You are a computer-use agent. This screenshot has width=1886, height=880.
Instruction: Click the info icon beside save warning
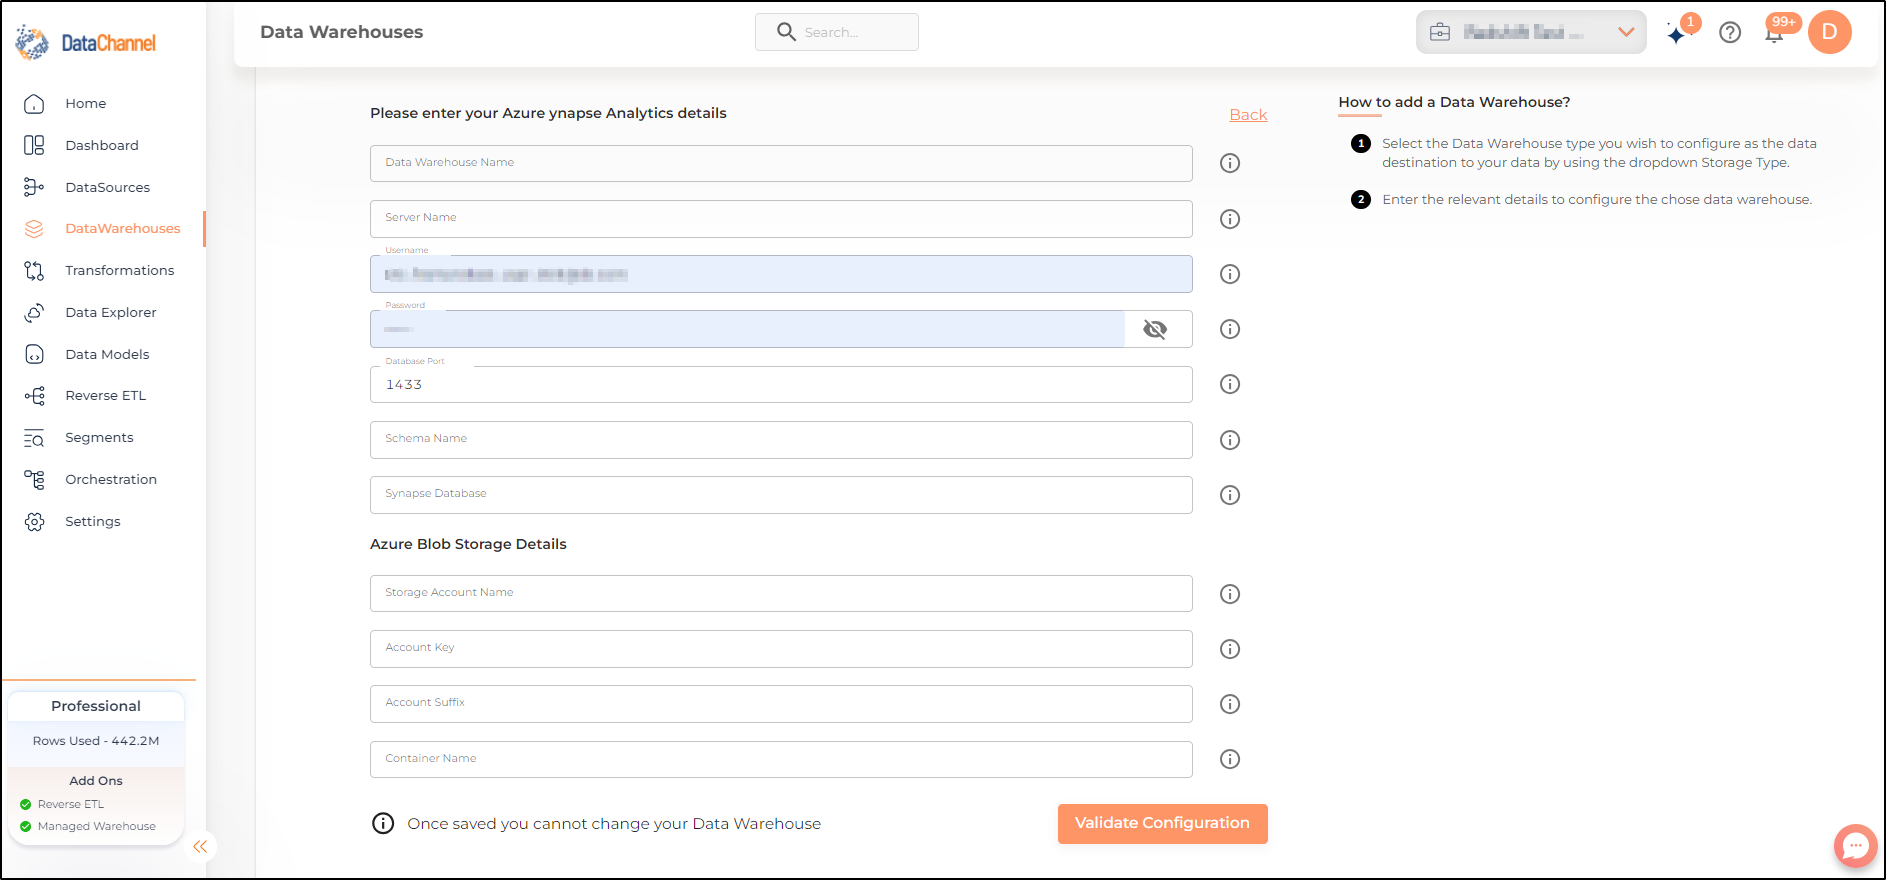pyautogui.click(x=383, y=823)
